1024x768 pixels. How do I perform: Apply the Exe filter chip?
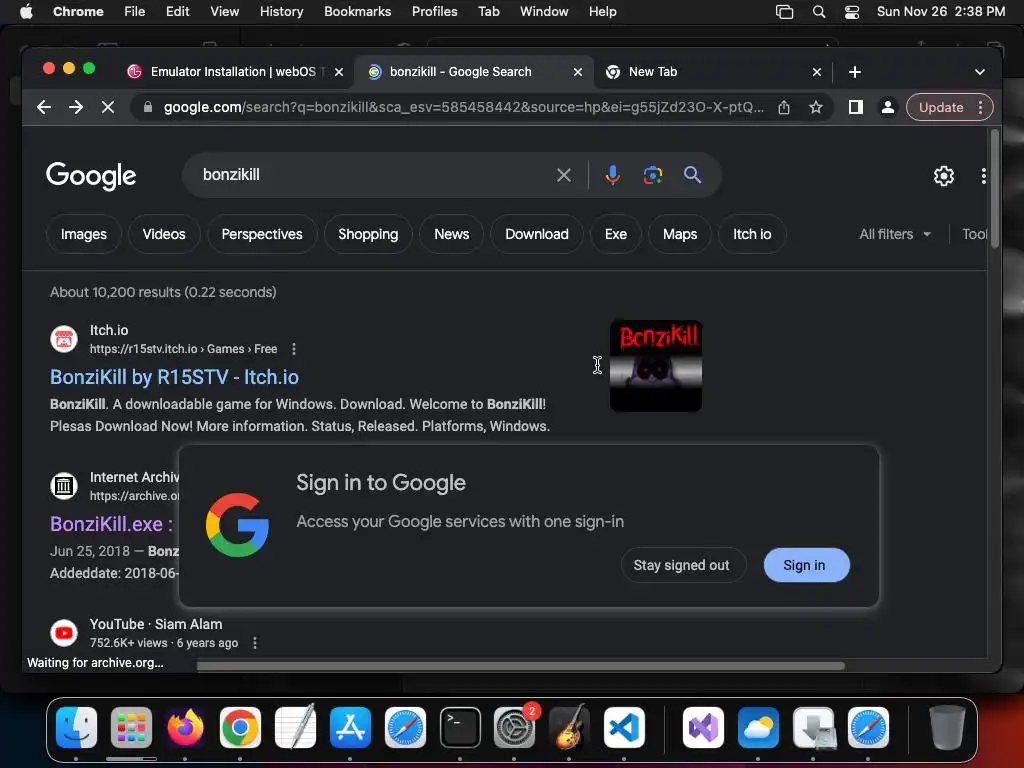(615, 234)
